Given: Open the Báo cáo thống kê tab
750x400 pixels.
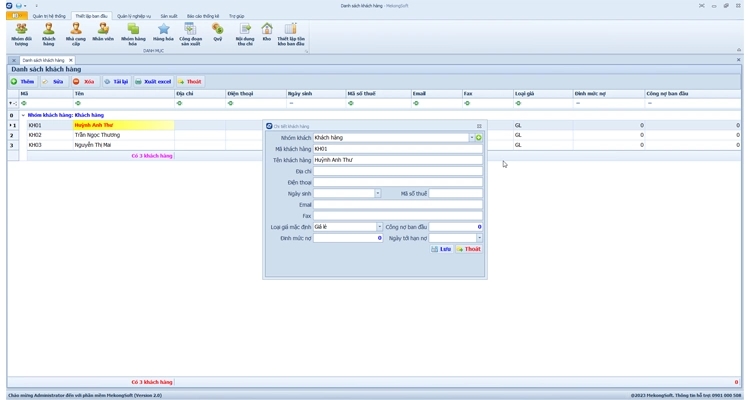Looking at the screenshot, I should tap(203, 16).
